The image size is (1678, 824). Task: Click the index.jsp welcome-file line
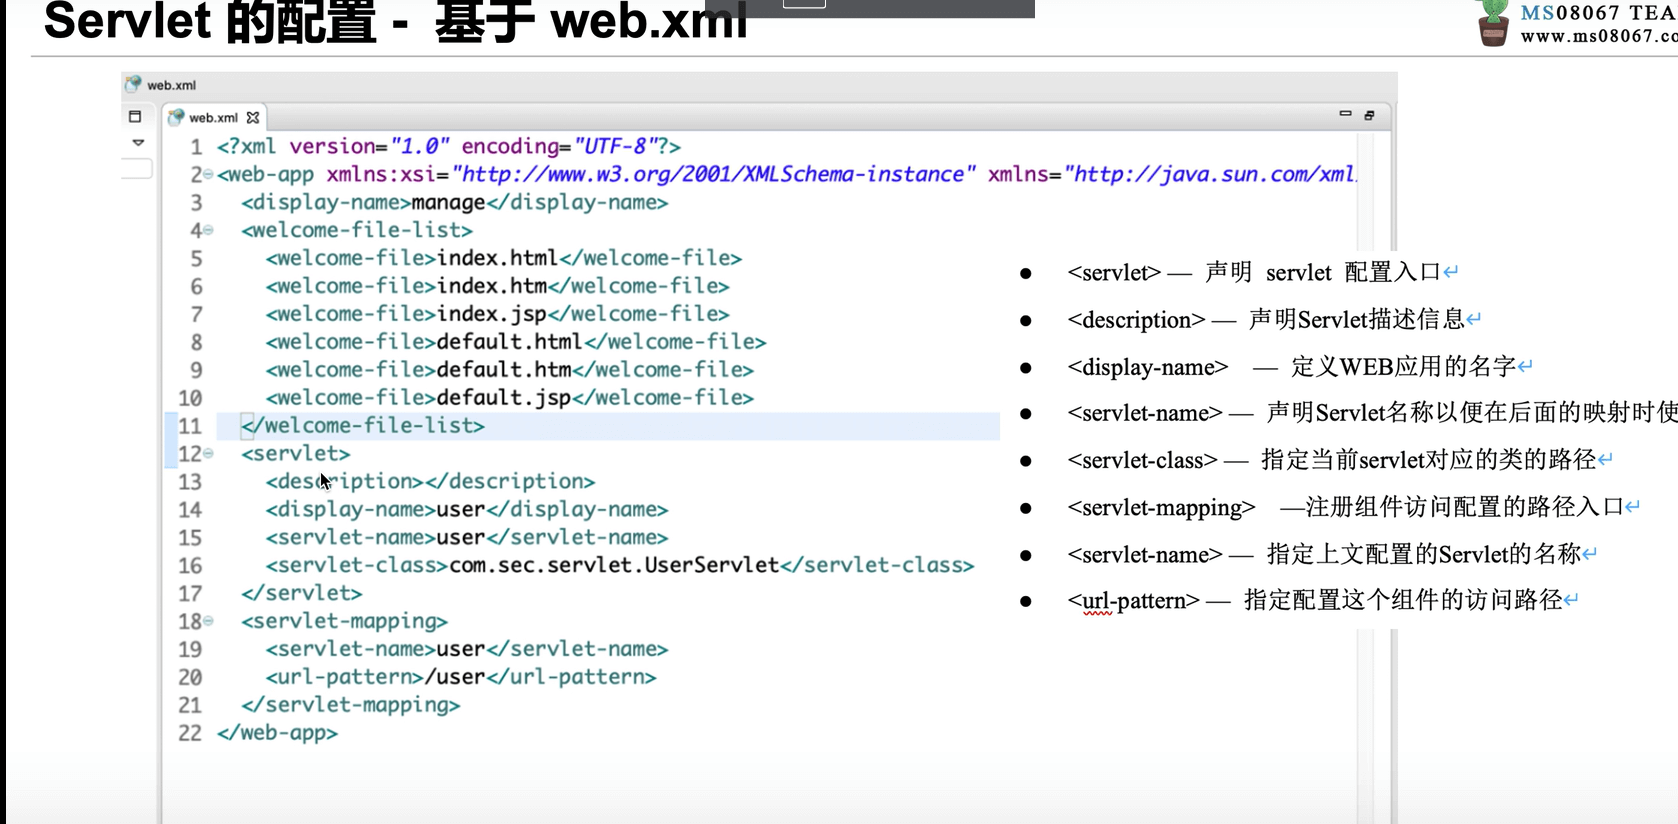coord(497,314)
